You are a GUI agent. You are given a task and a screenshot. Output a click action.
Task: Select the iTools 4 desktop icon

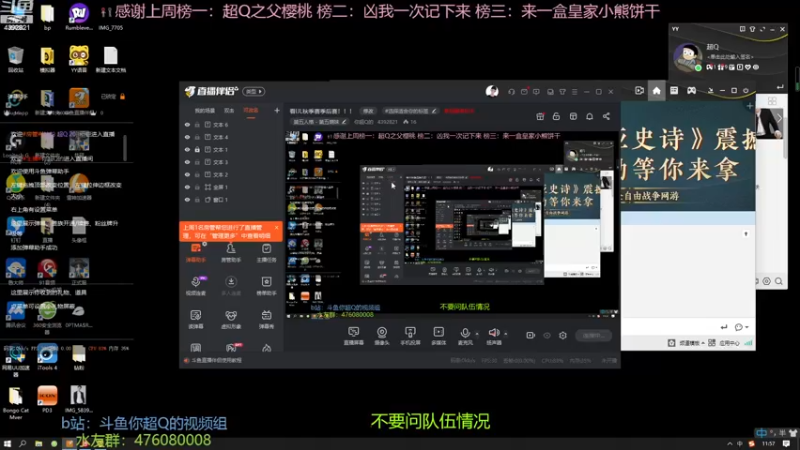tap(47, 357)
